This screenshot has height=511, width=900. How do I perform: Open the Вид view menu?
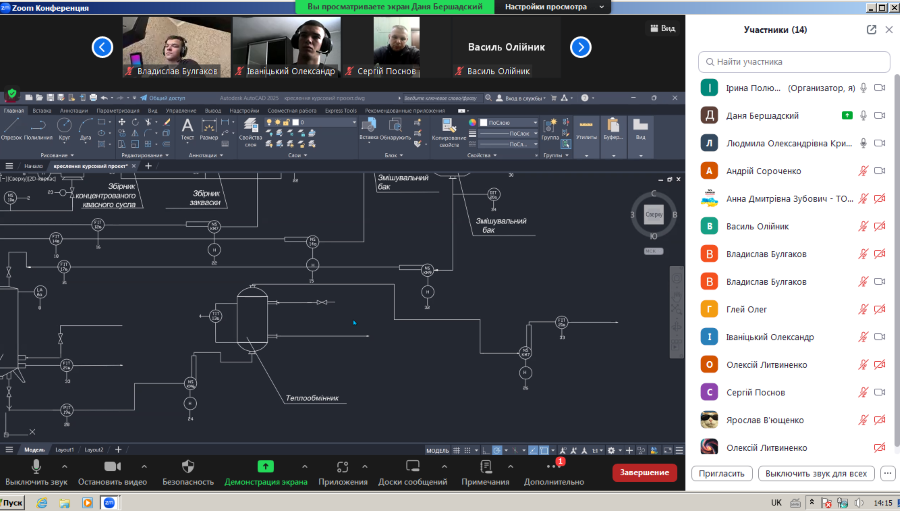click(x=663, y=28)
